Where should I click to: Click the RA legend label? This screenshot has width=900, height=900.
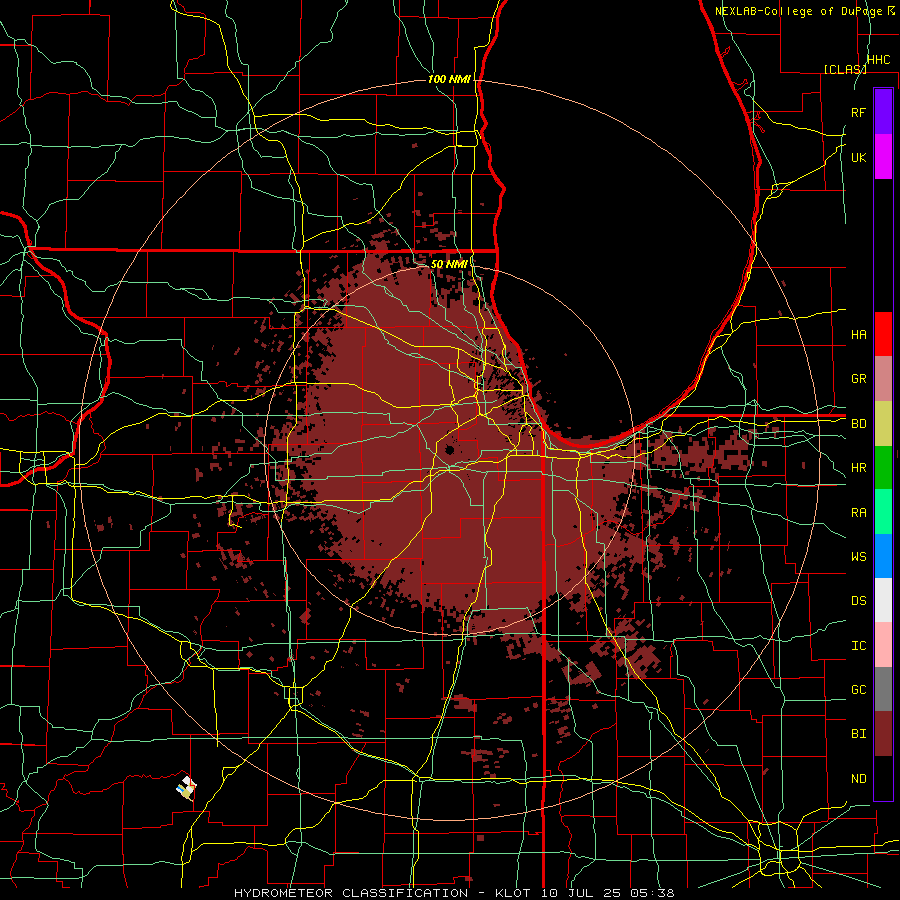coord(859,513)
